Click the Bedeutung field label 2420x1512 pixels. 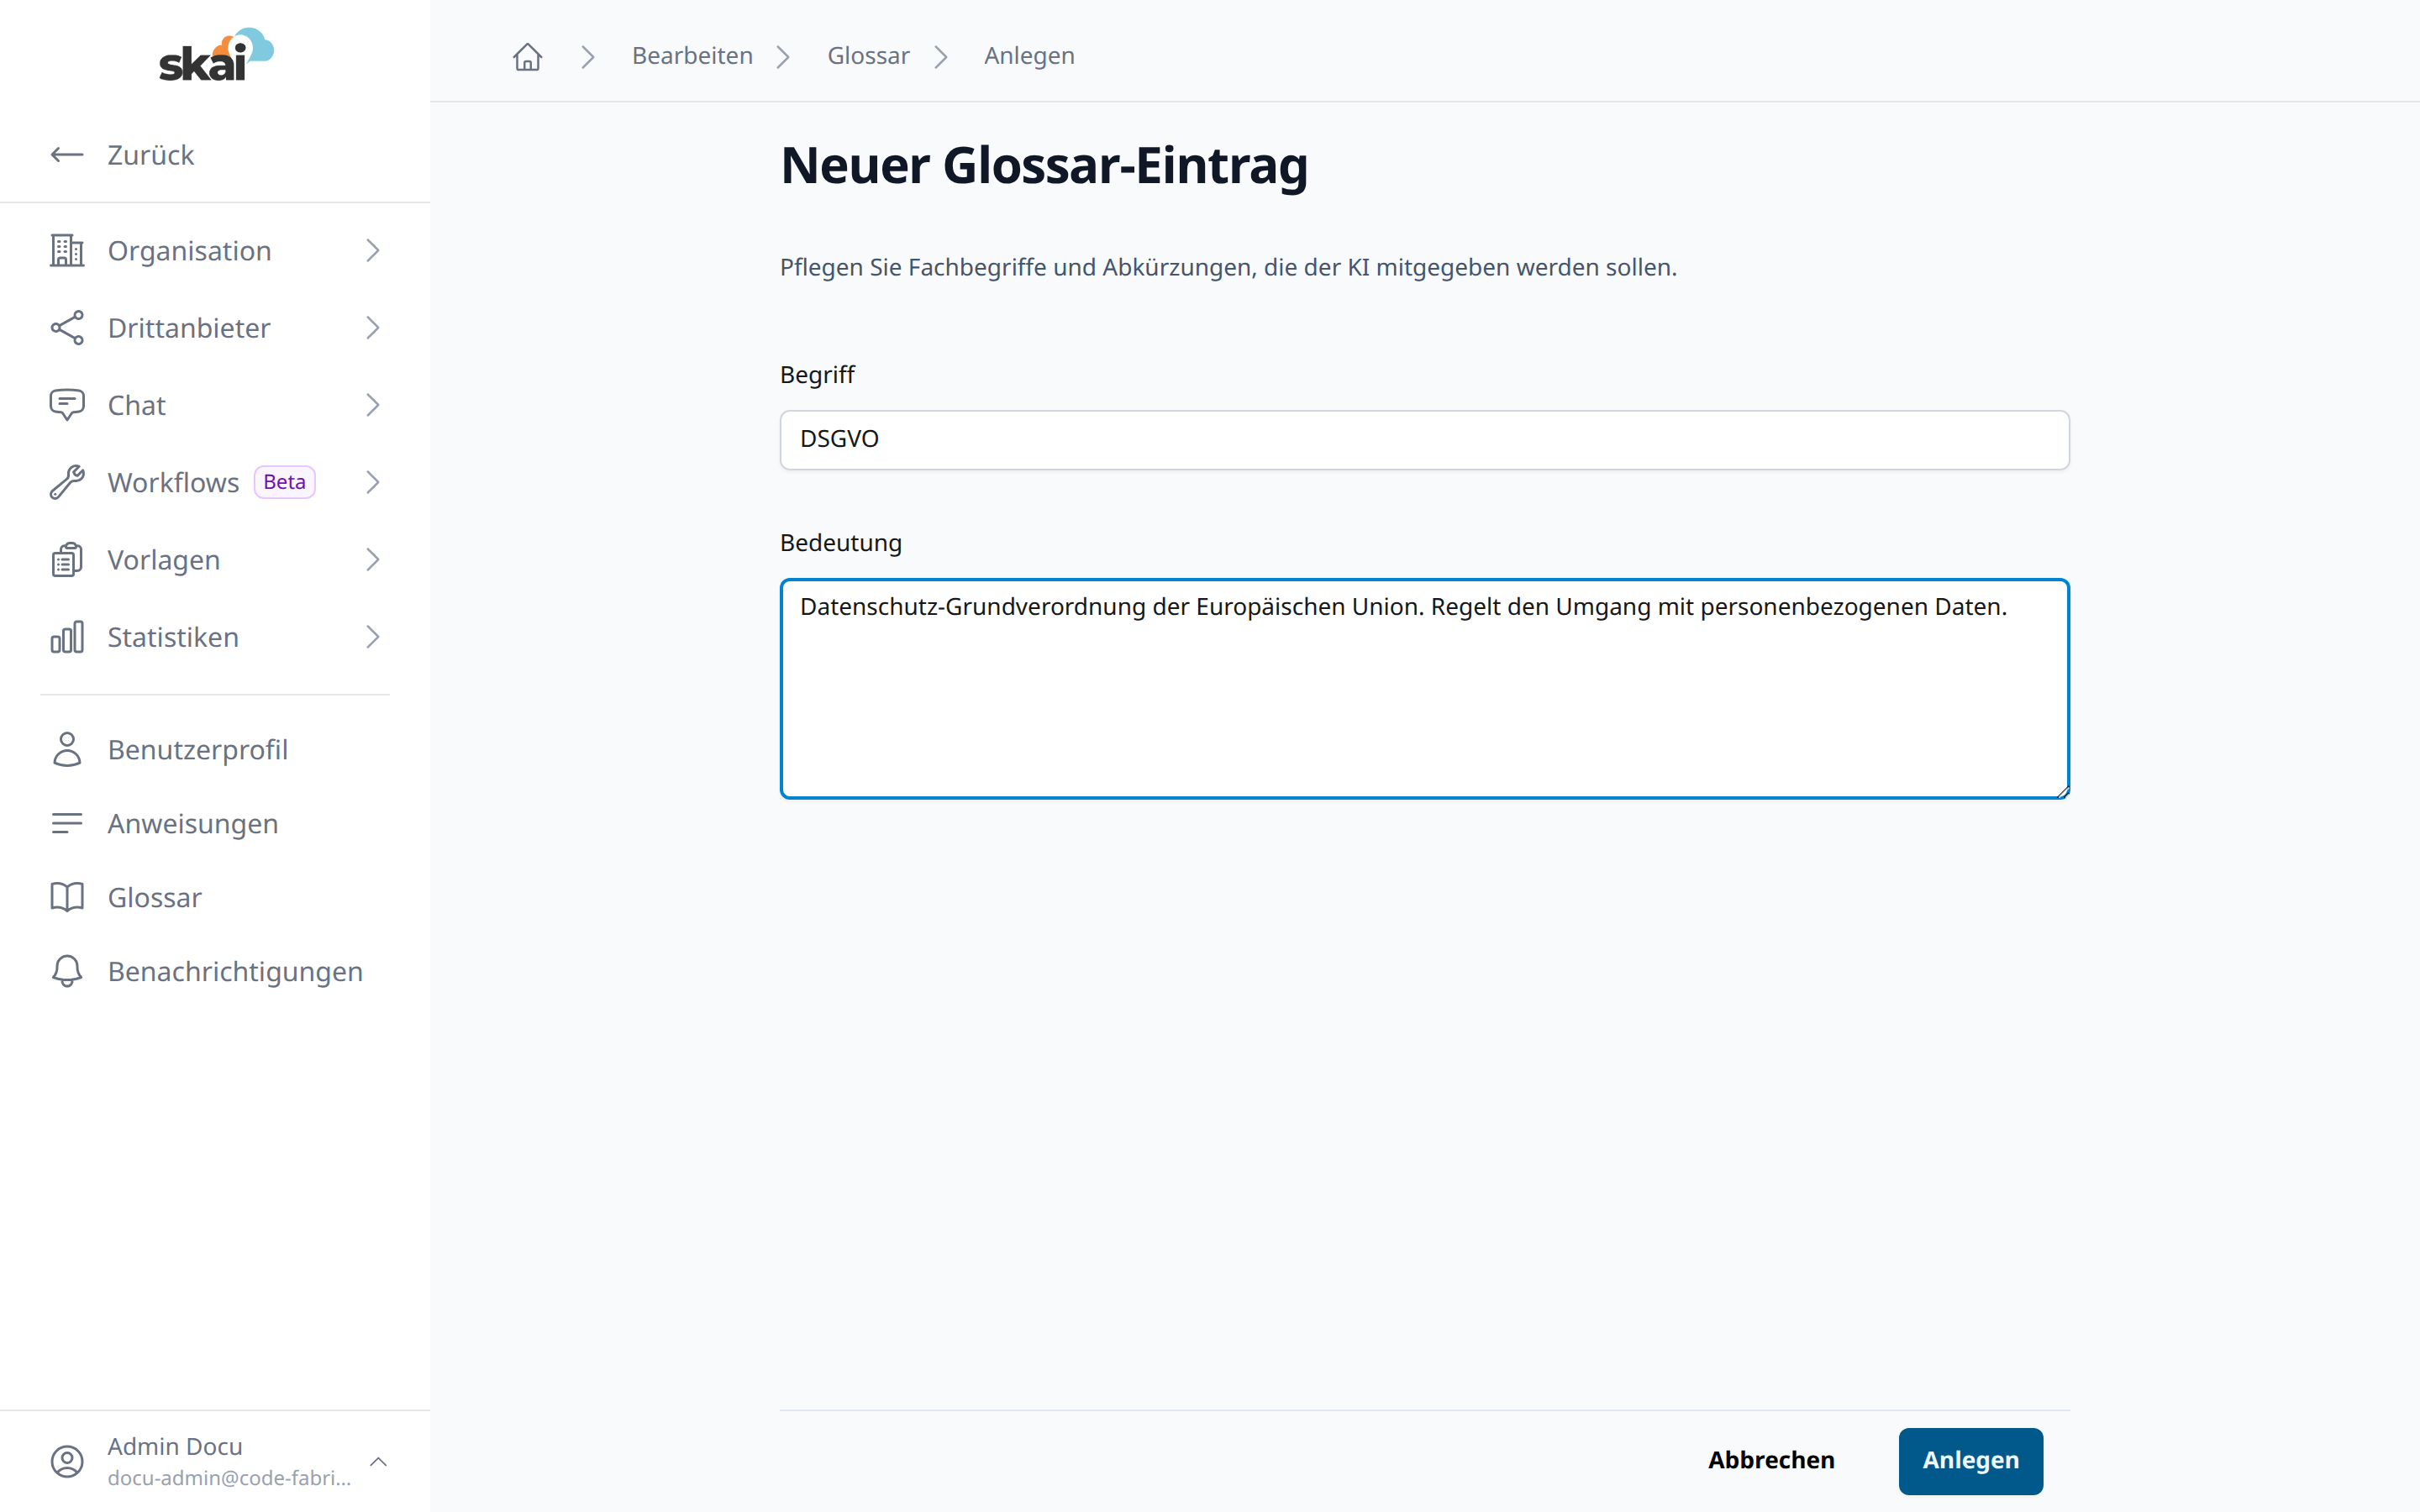click(841, 542)
